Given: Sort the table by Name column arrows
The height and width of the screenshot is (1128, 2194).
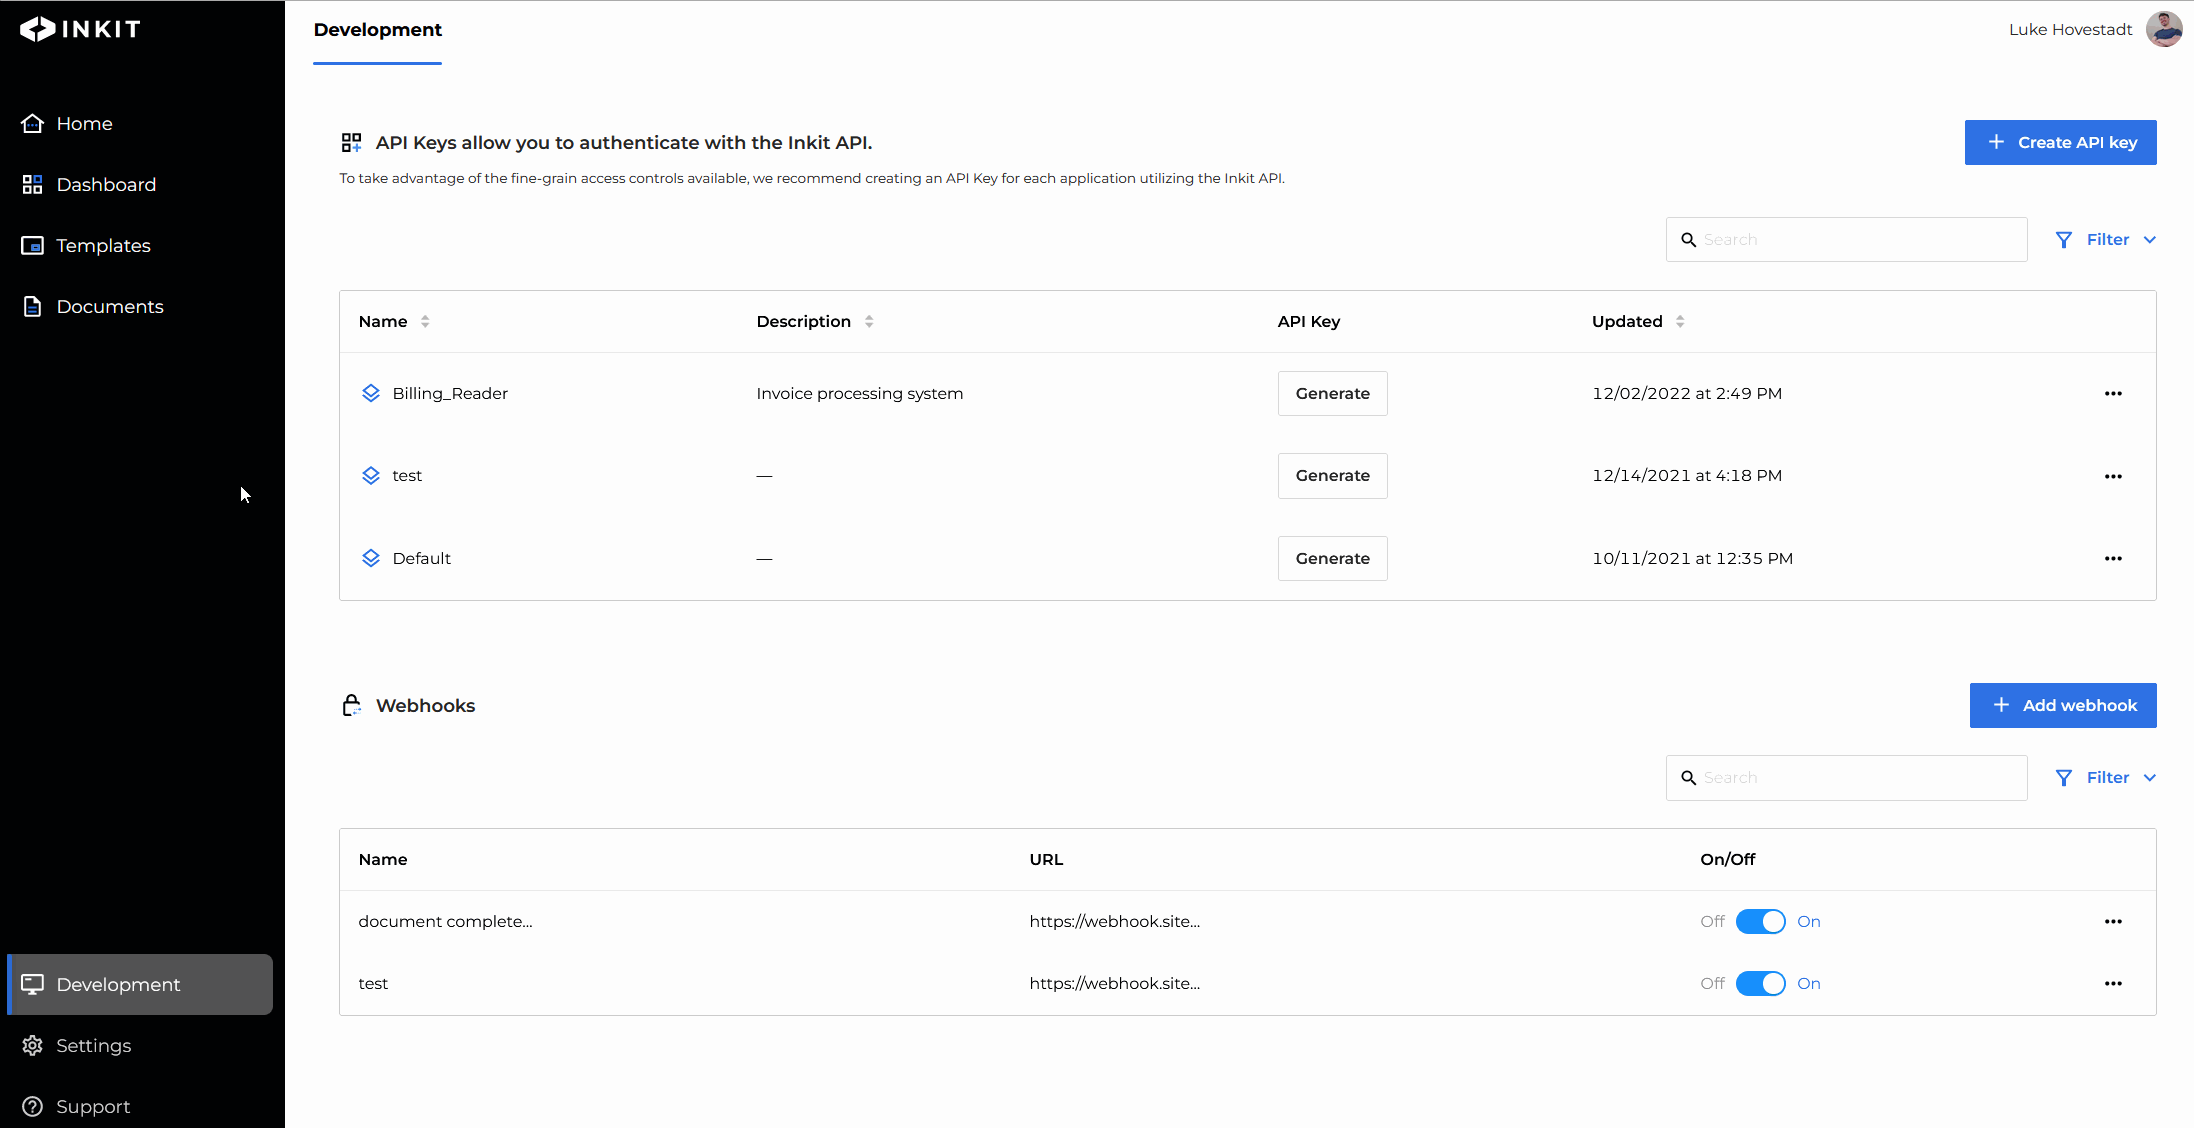Looking at the screenshot, I should click(x=425, y=321).
